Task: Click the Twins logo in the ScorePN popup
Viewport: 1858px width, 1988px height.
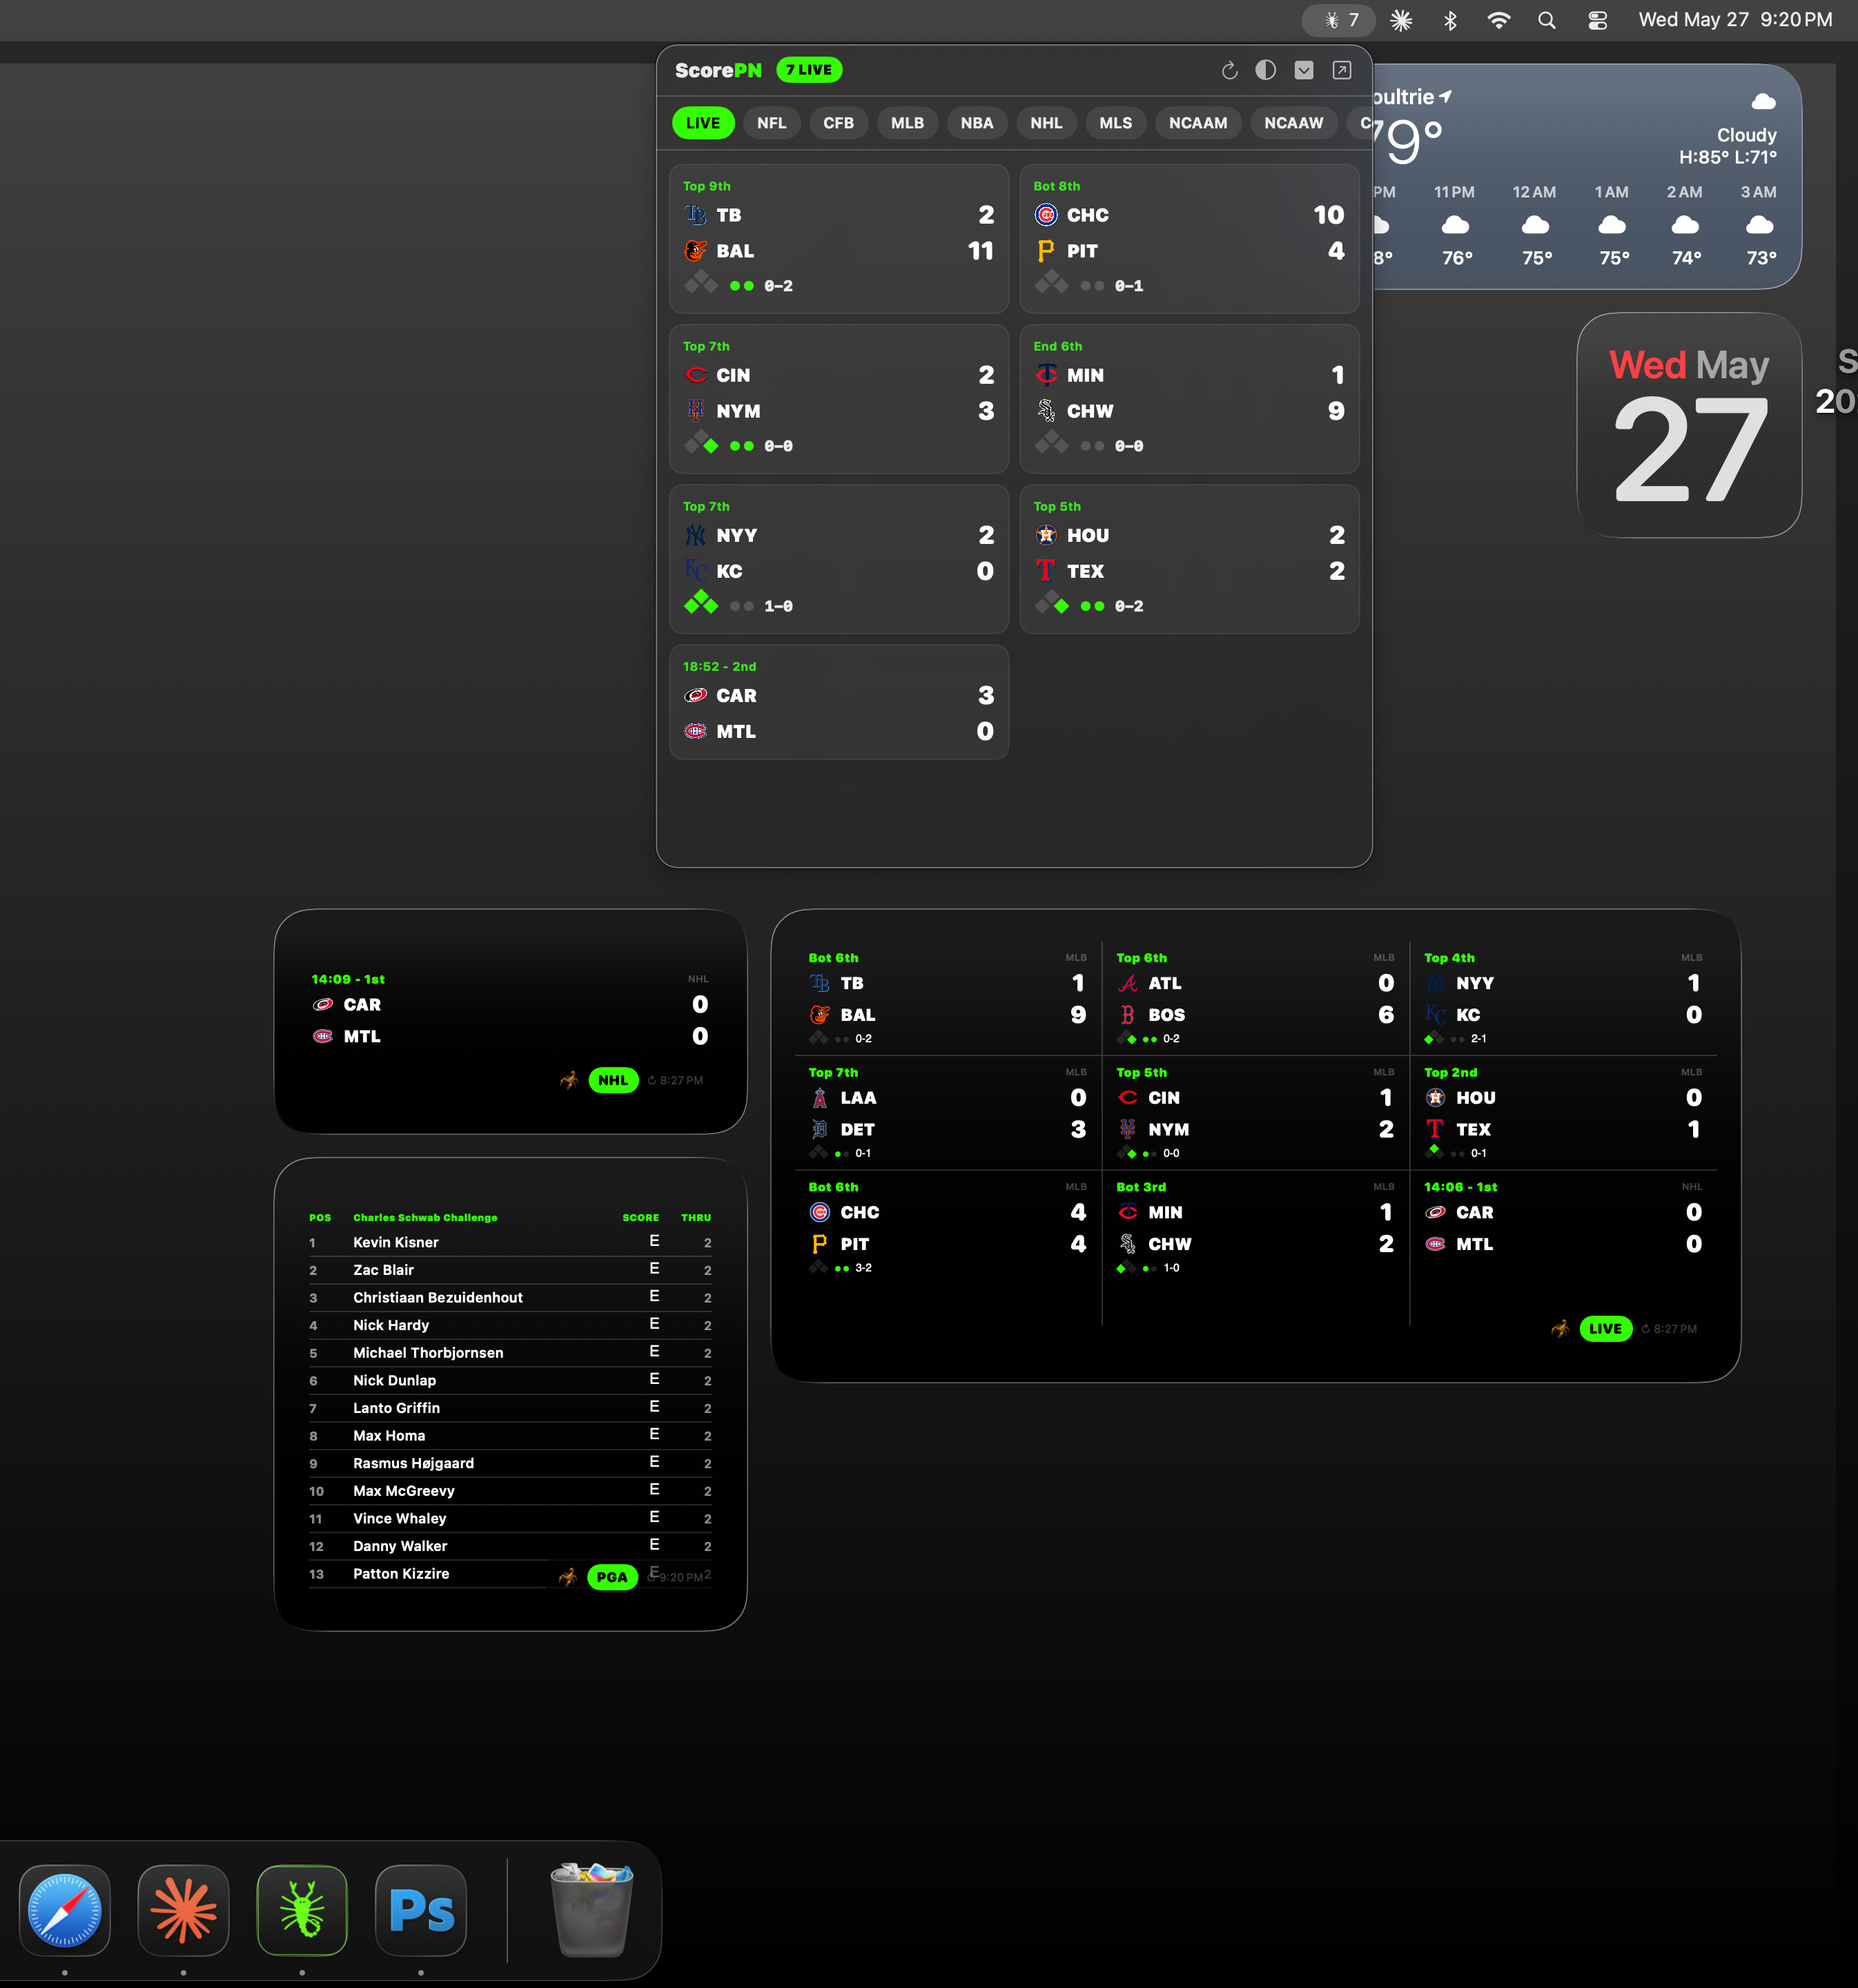Action: pyautogui.click(x=1046, y=375)
